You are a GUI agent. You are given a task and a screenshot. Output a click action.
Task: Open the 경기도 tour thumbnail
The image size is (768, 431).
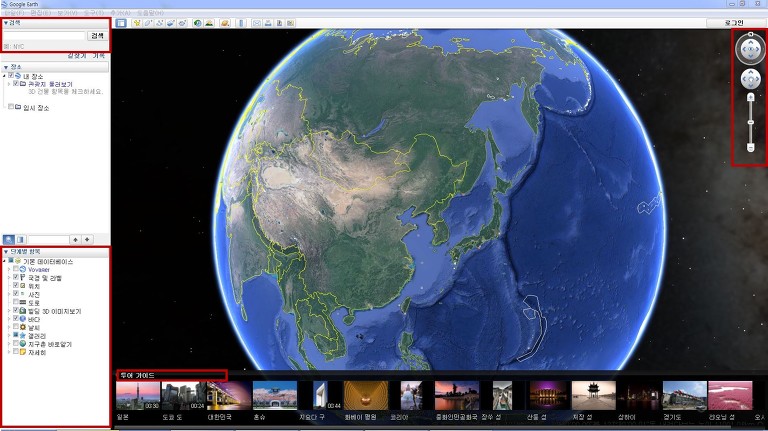point(684,396)
